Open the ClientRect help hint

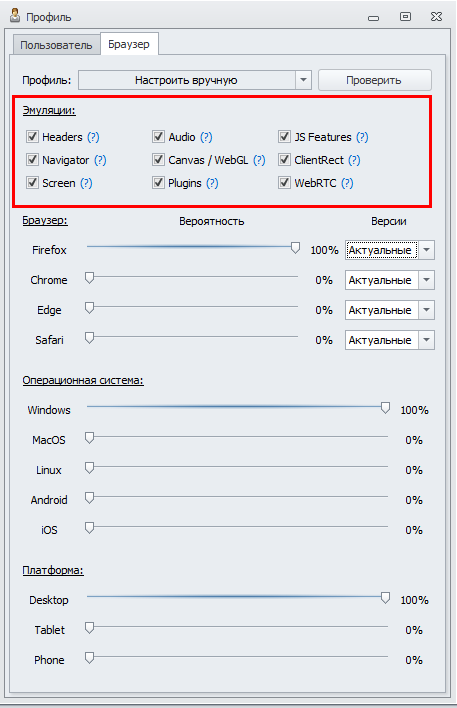point(354,160)
